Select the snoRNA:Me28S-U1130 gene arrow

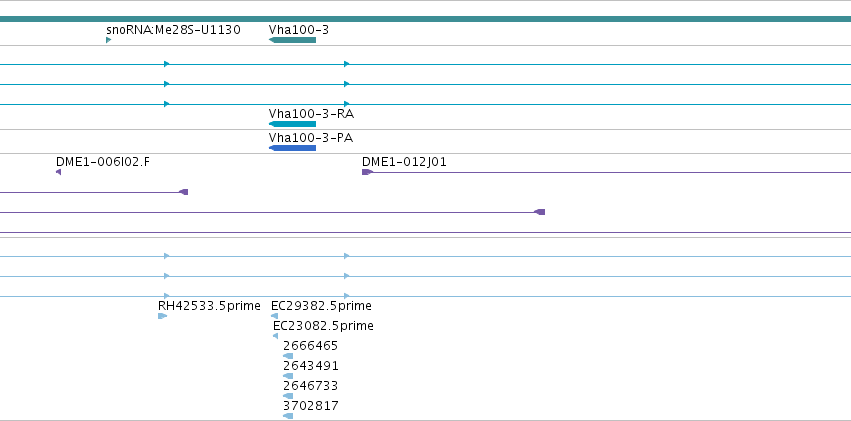pos(109,40)
